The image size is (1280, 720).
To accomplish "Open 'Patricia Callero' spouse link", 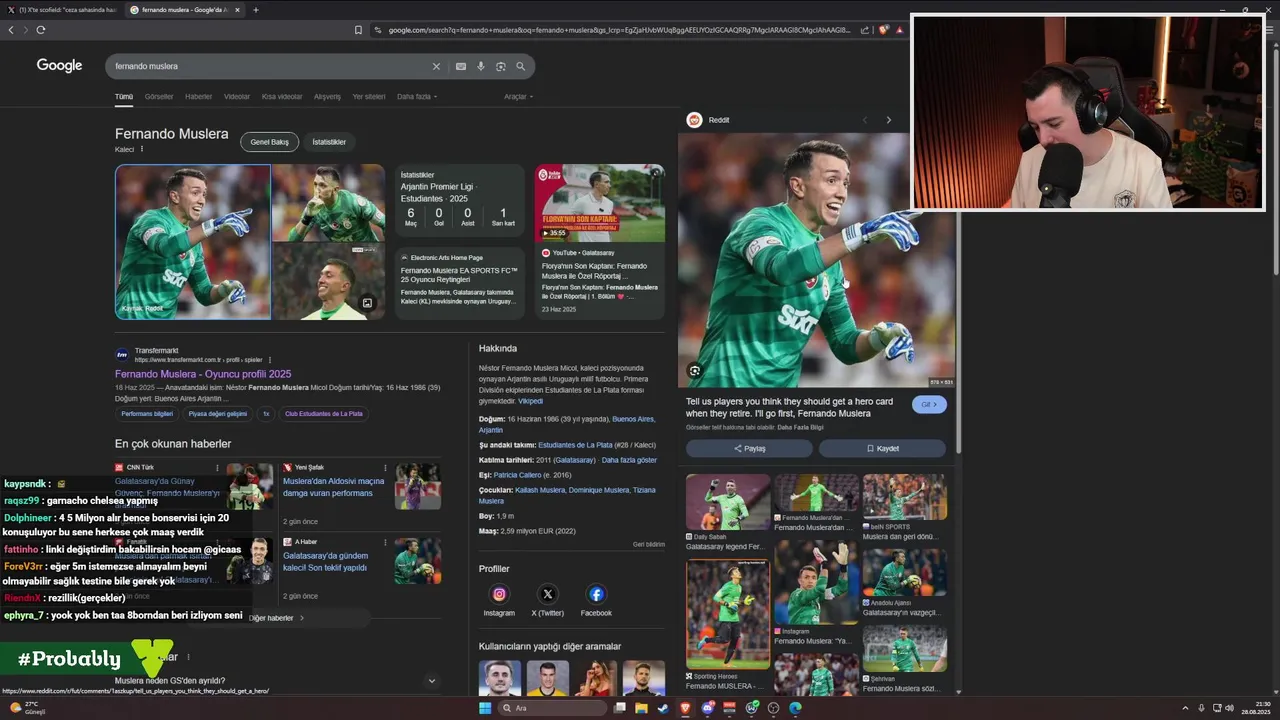I will (517, 475).
